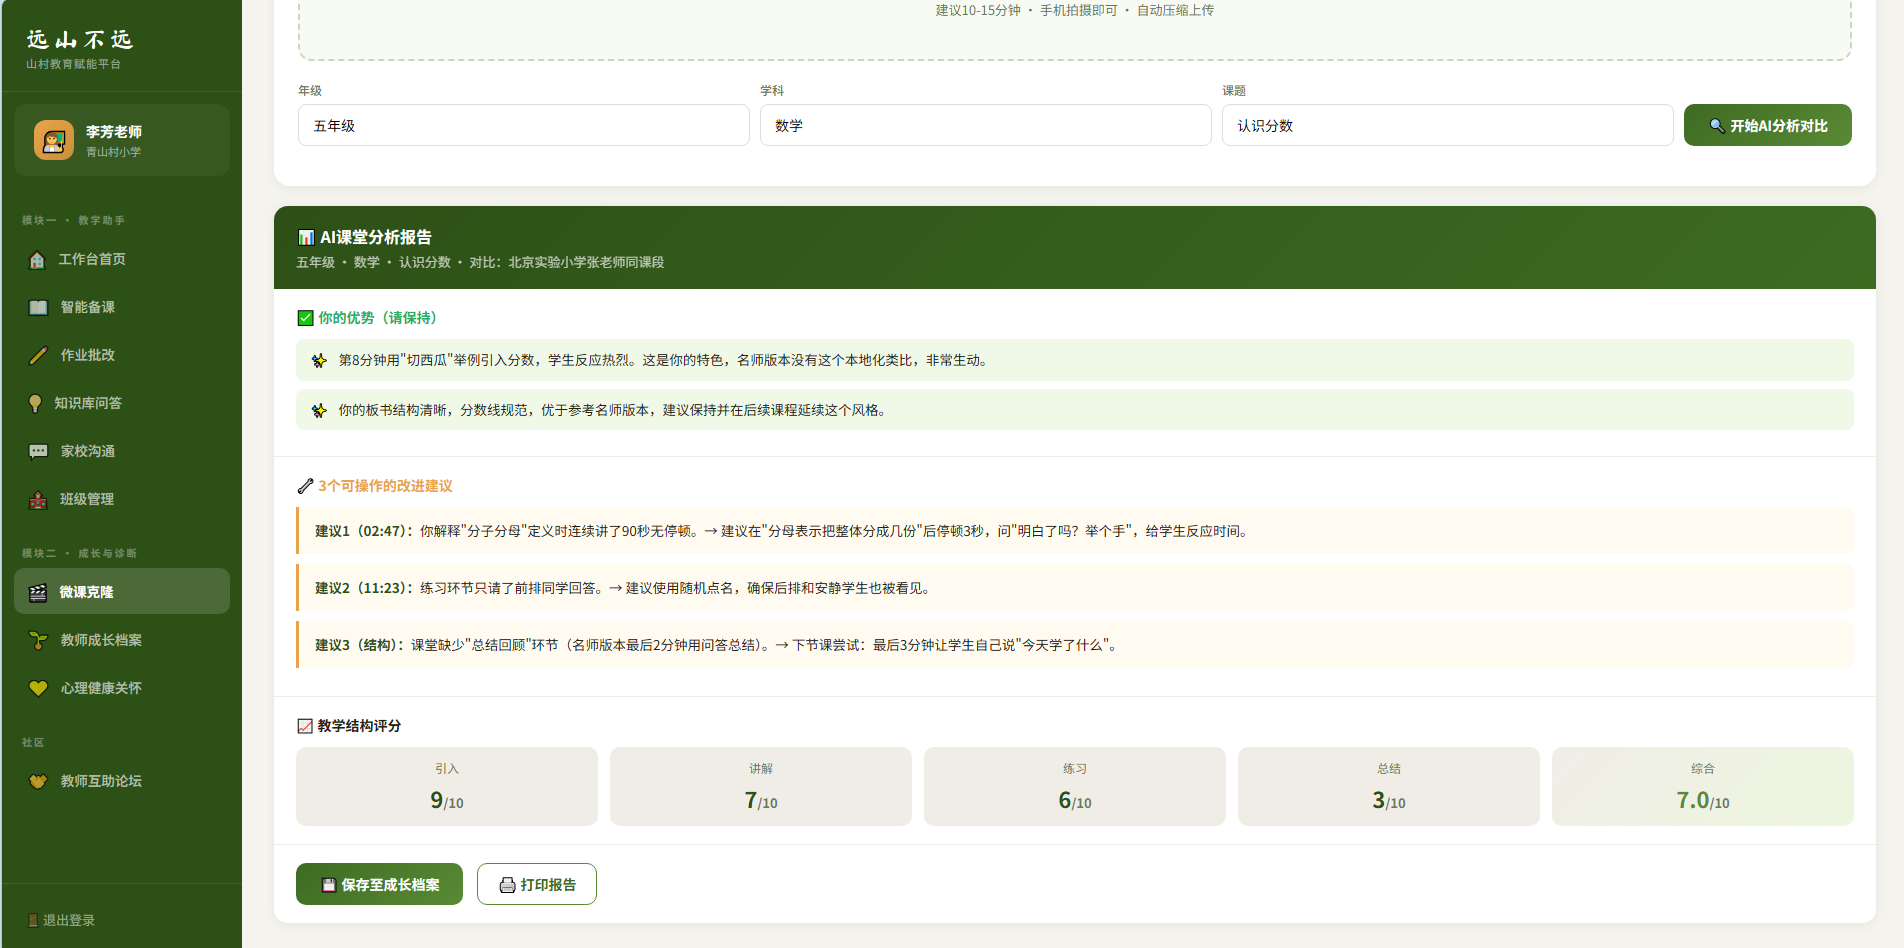
Task: Open the 学科 field showing 数学
Action: point(986,125)
